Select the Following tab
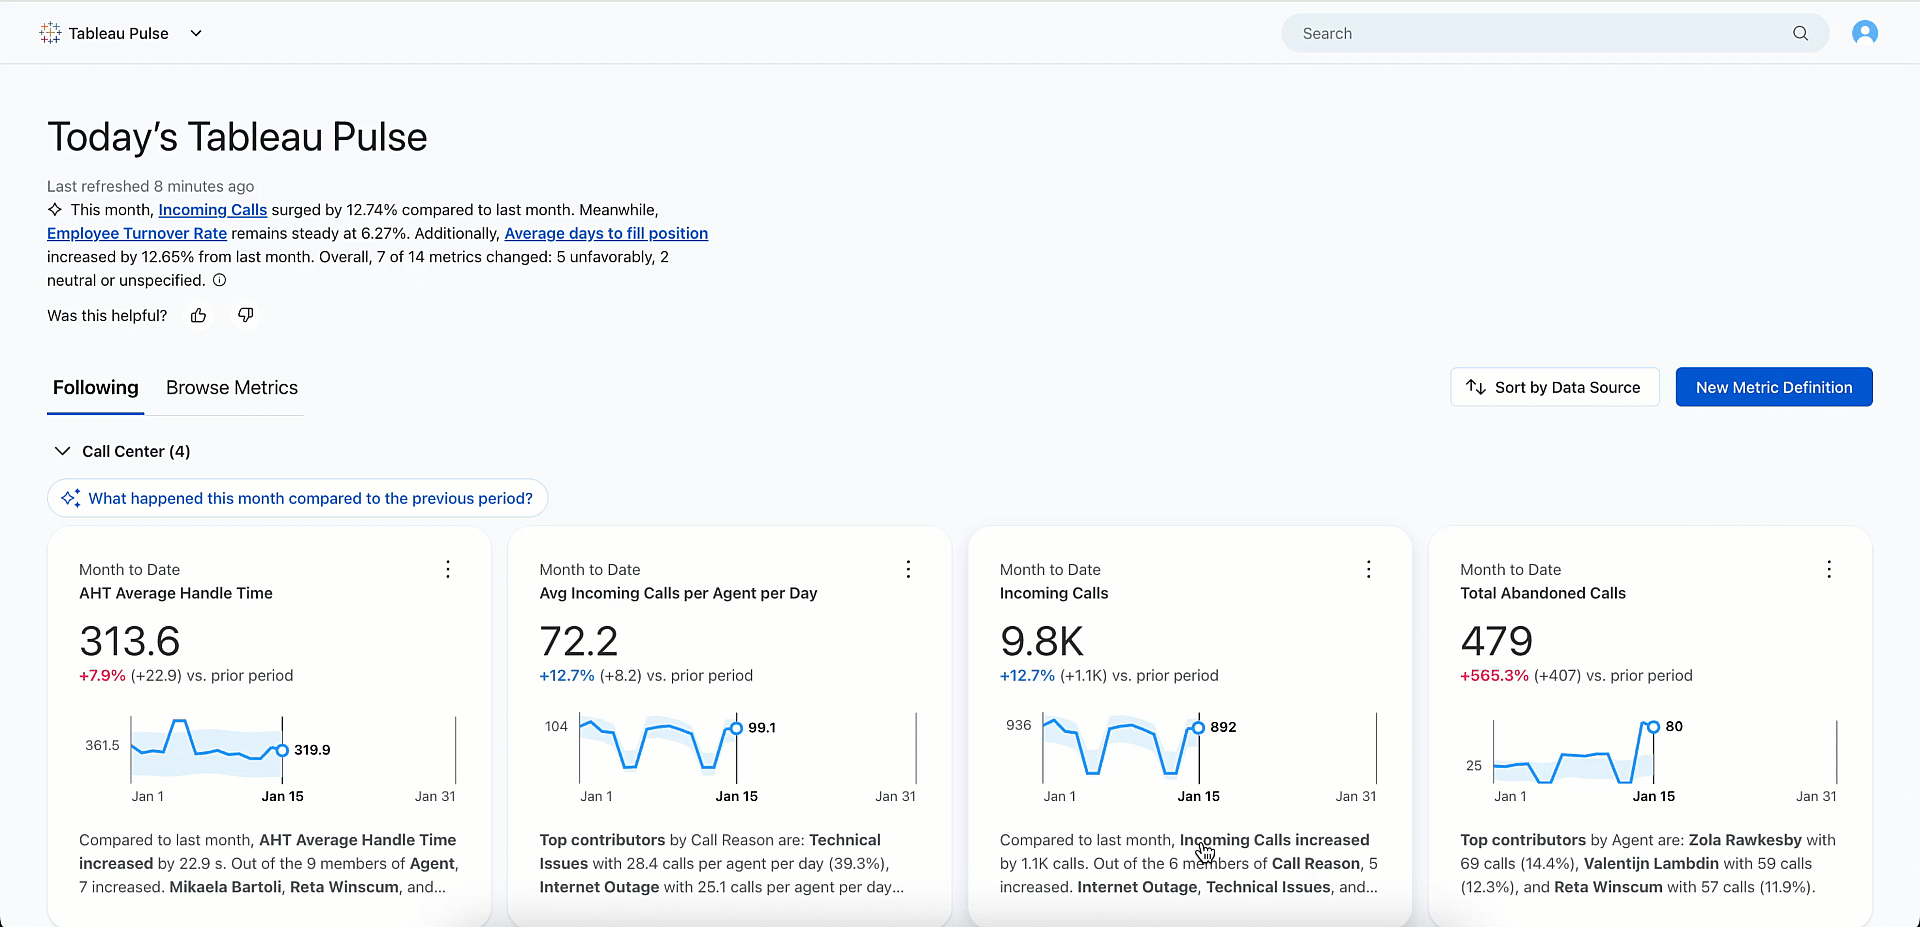Viewport: 1920px width, 927px height. coord(96,388)
